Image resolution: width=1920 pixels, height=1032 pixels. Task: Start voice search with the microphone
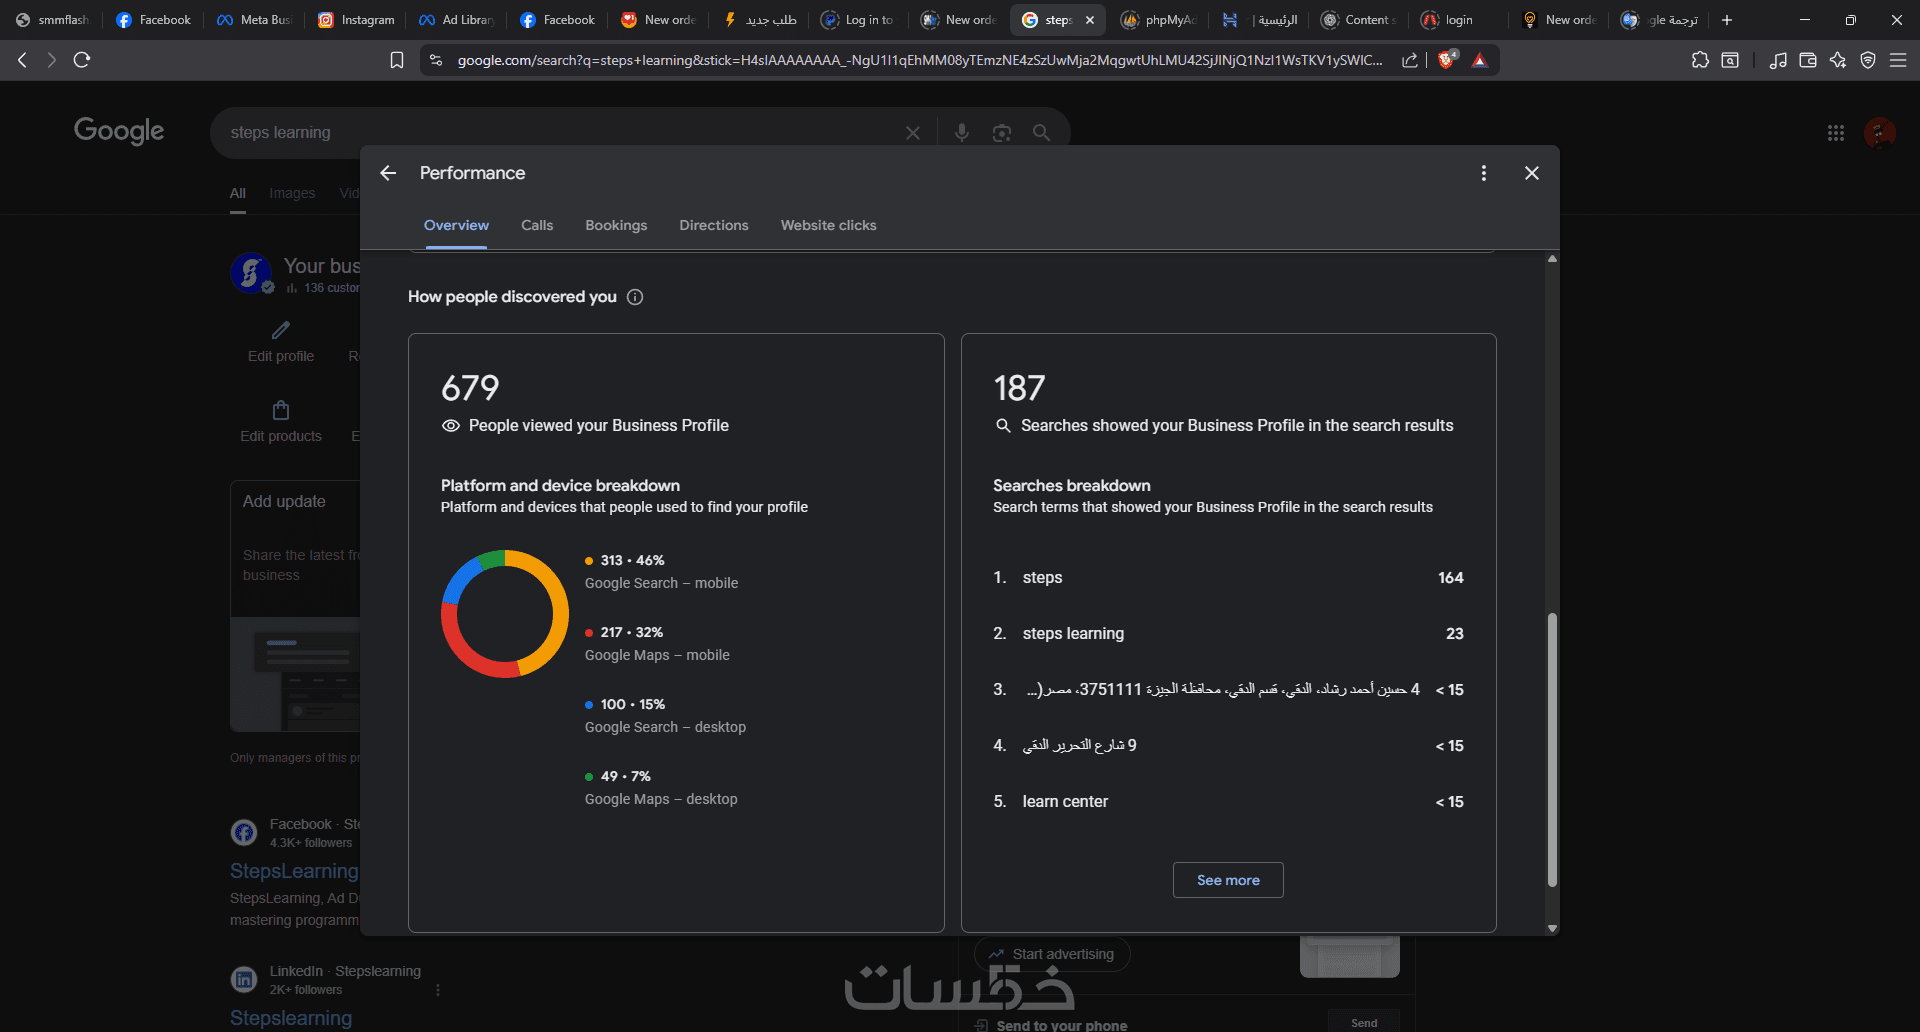tap(962, 133)
